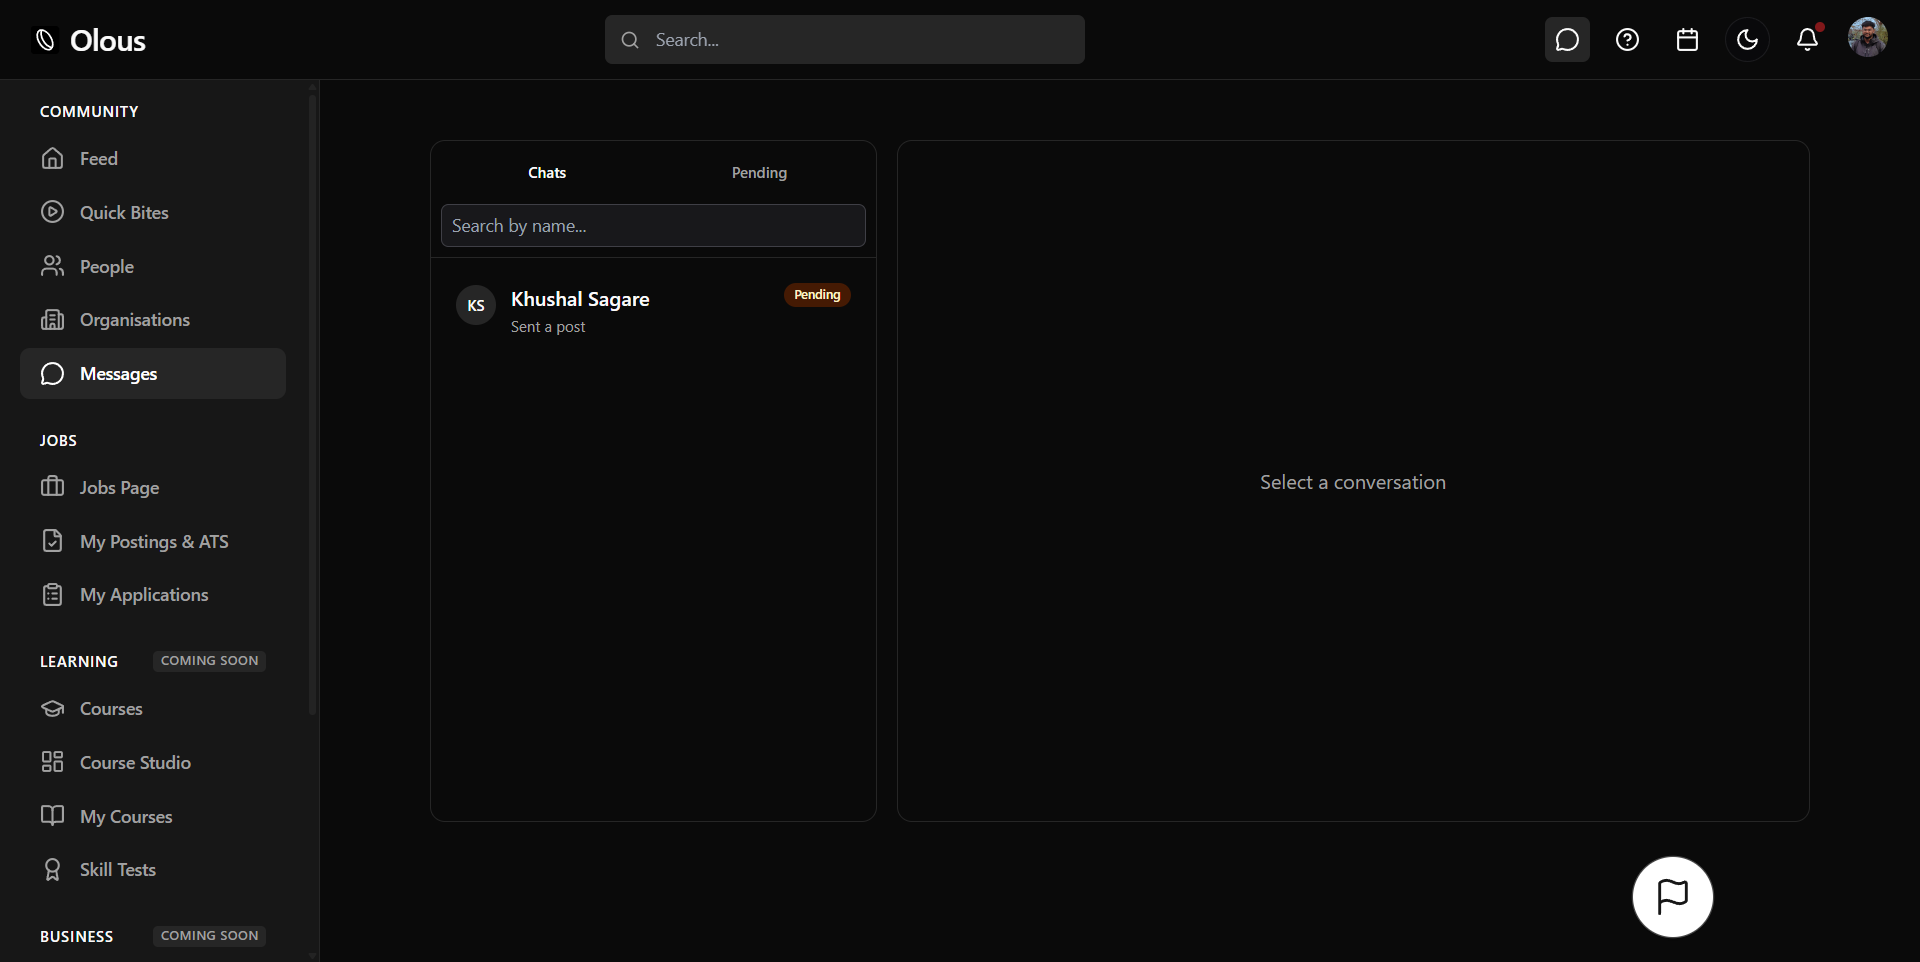Viewport: 1920px width, 962px height.
Task: Click the Quick Bites play icon
Action: pos(53,212)
